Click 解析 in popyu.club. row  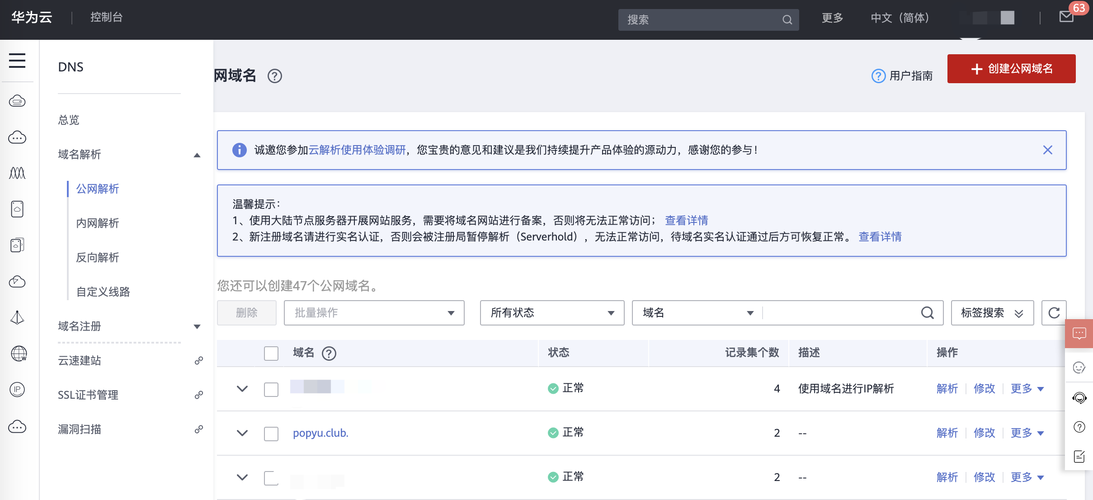(947, 433)
